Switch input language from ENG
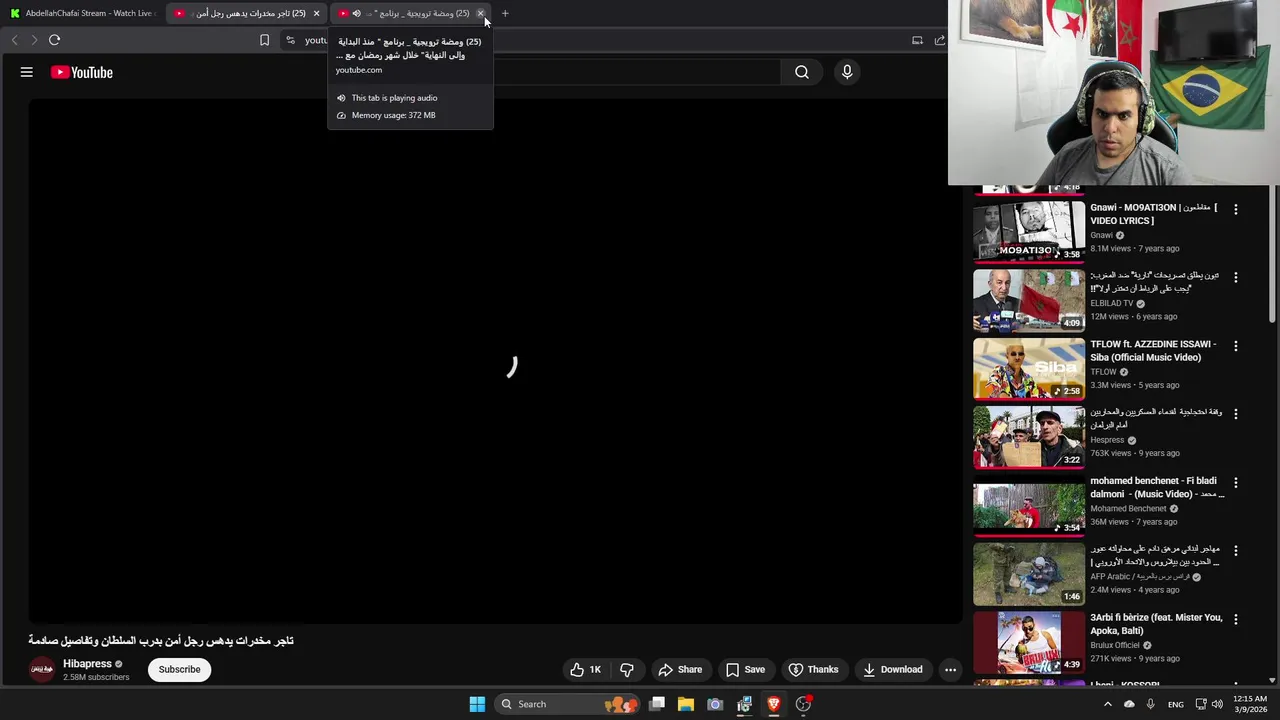 [x=1176, y=704]
